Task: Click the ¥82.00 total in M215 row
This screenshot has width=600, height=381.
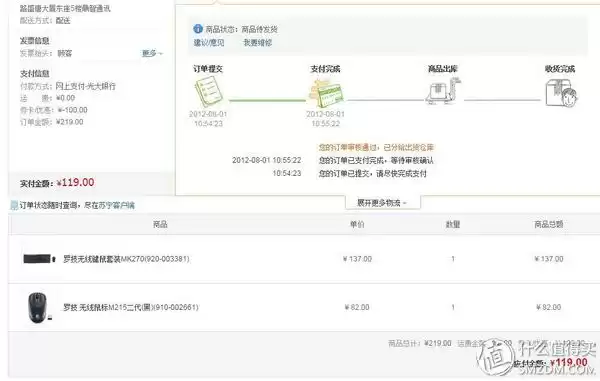Action: pyautogui.click(x=549, y=307)
